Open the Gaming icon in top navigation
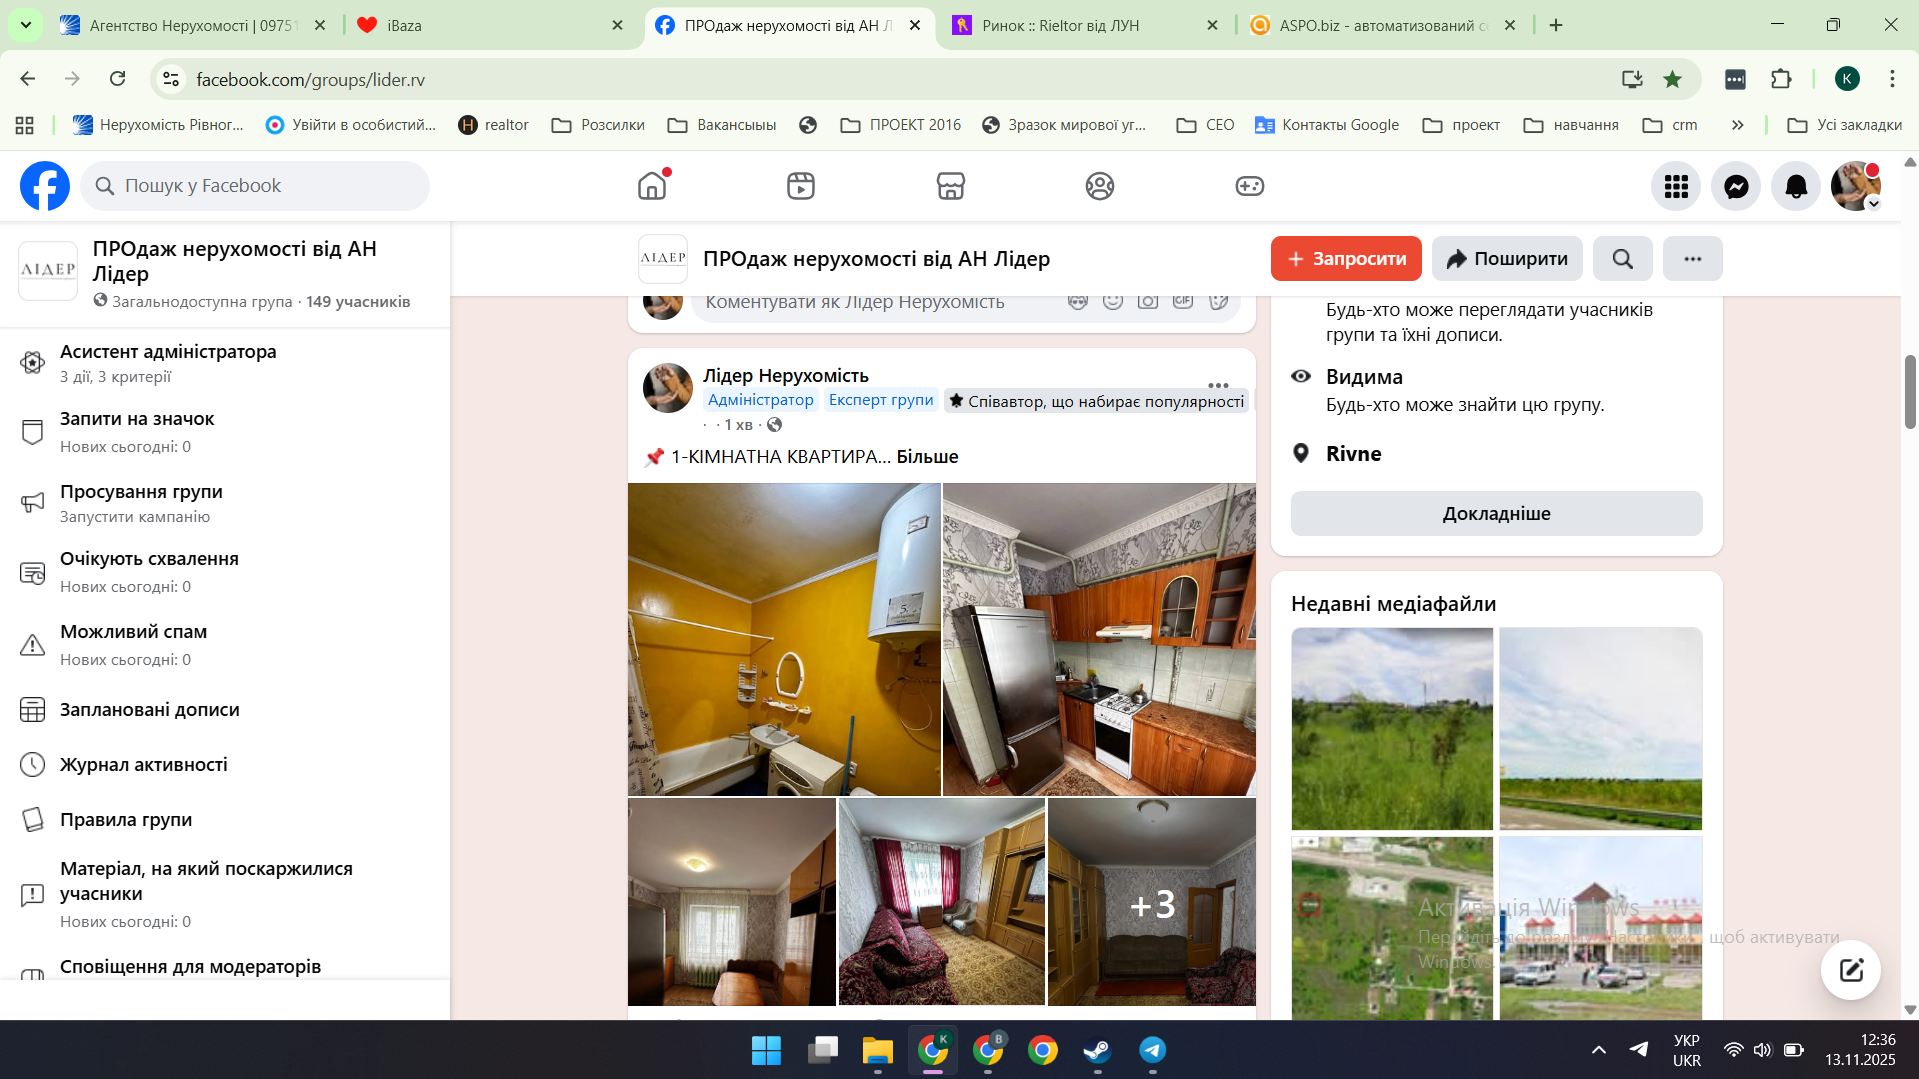Viewport: 1919px width, 1079px height. (1249, 186)
